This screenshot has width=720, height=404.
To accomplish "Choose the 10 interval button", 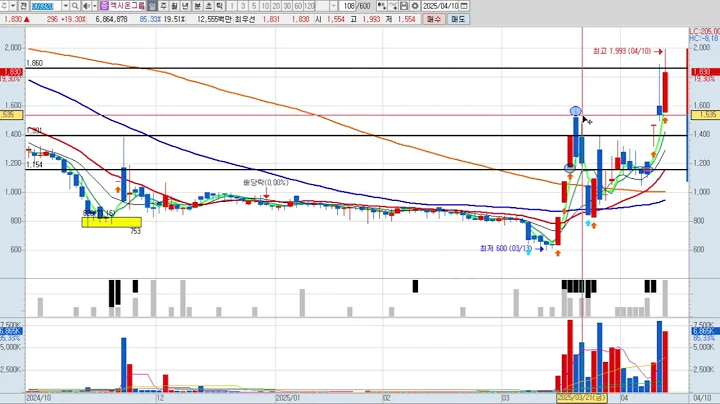I will click(265, 6).
